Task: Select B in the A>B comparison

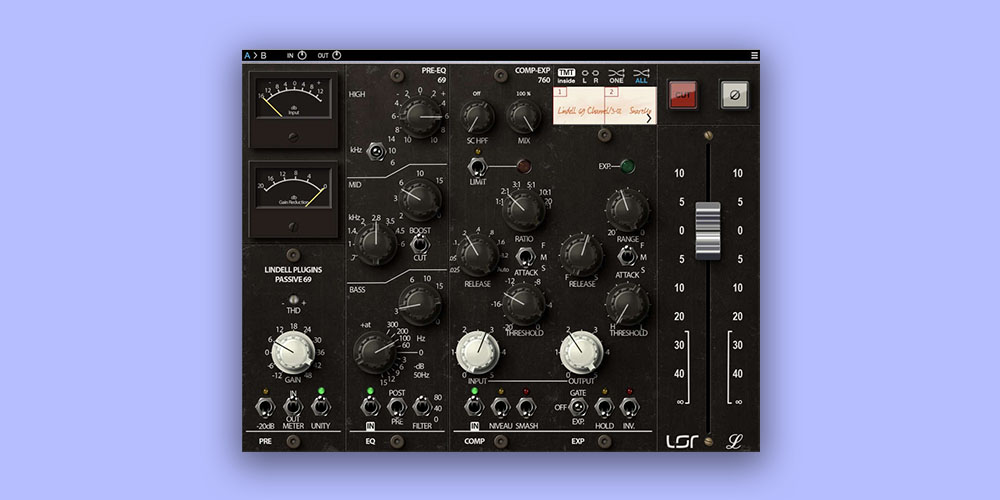Action: pyautogui.click(x=263, y=55)
